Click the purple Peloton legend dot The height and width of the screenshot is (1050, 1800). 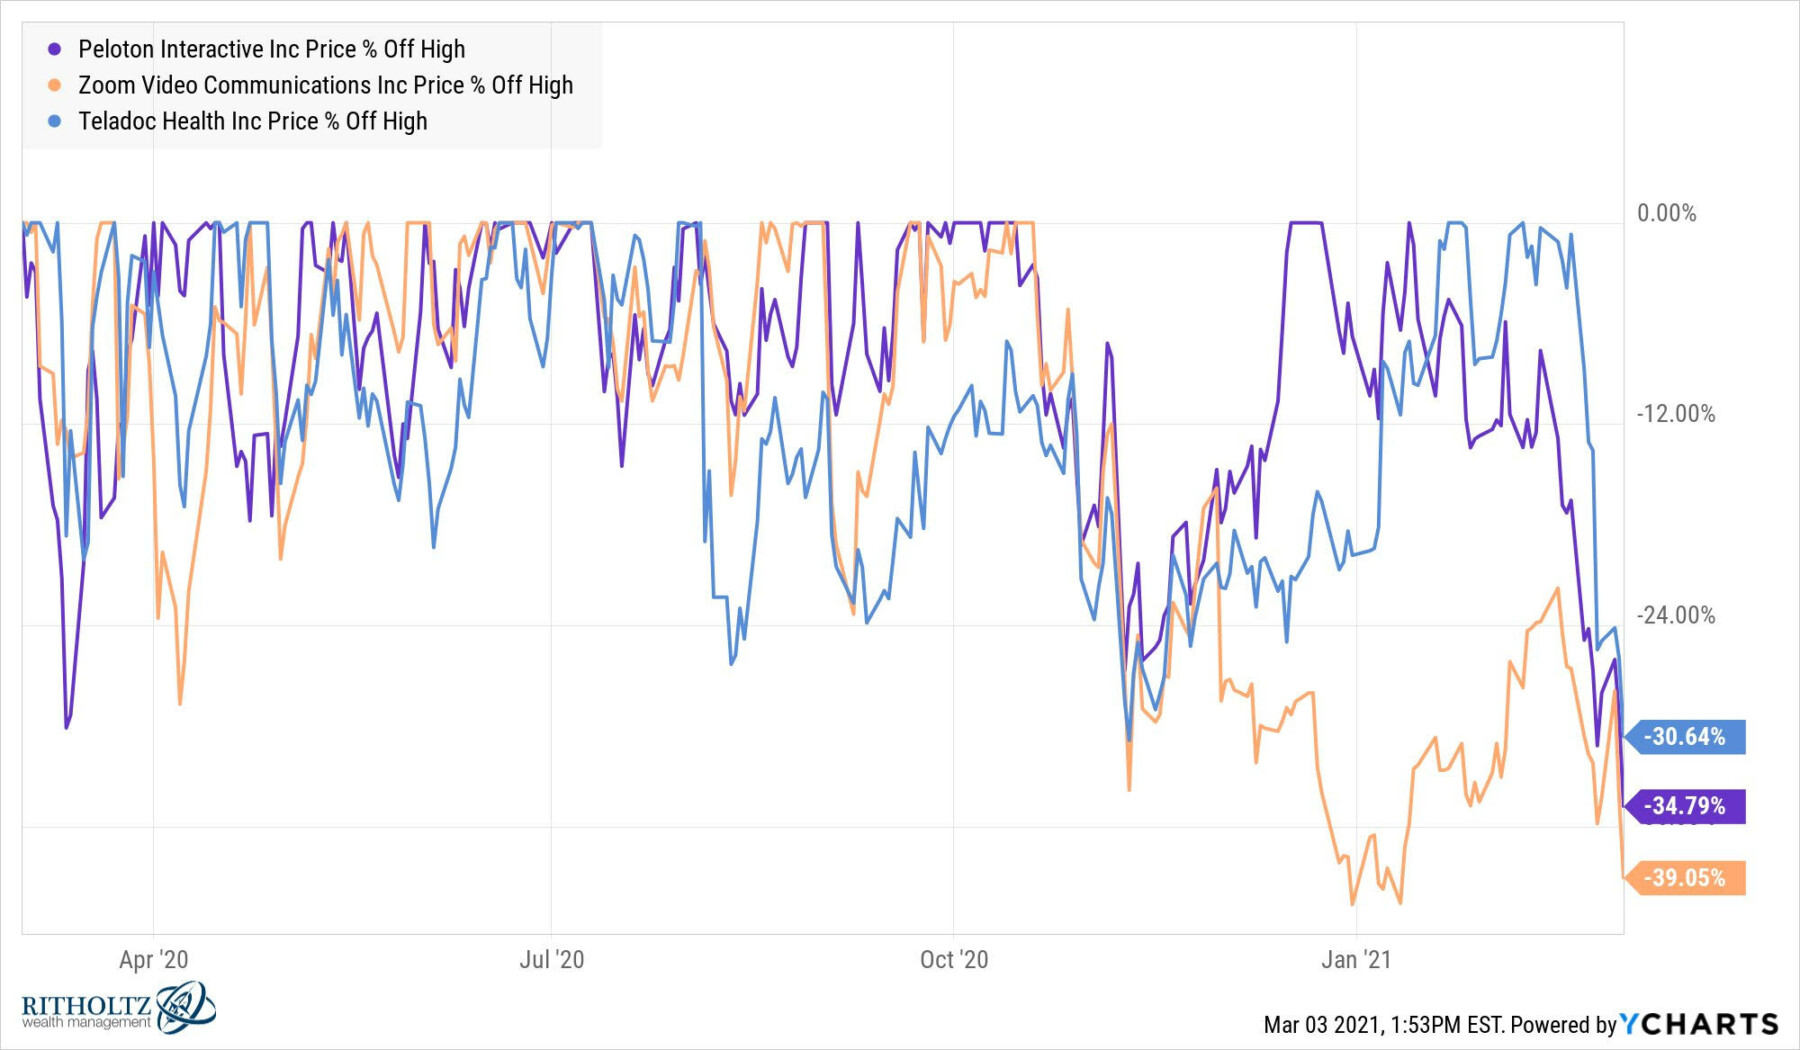[55, 49]
